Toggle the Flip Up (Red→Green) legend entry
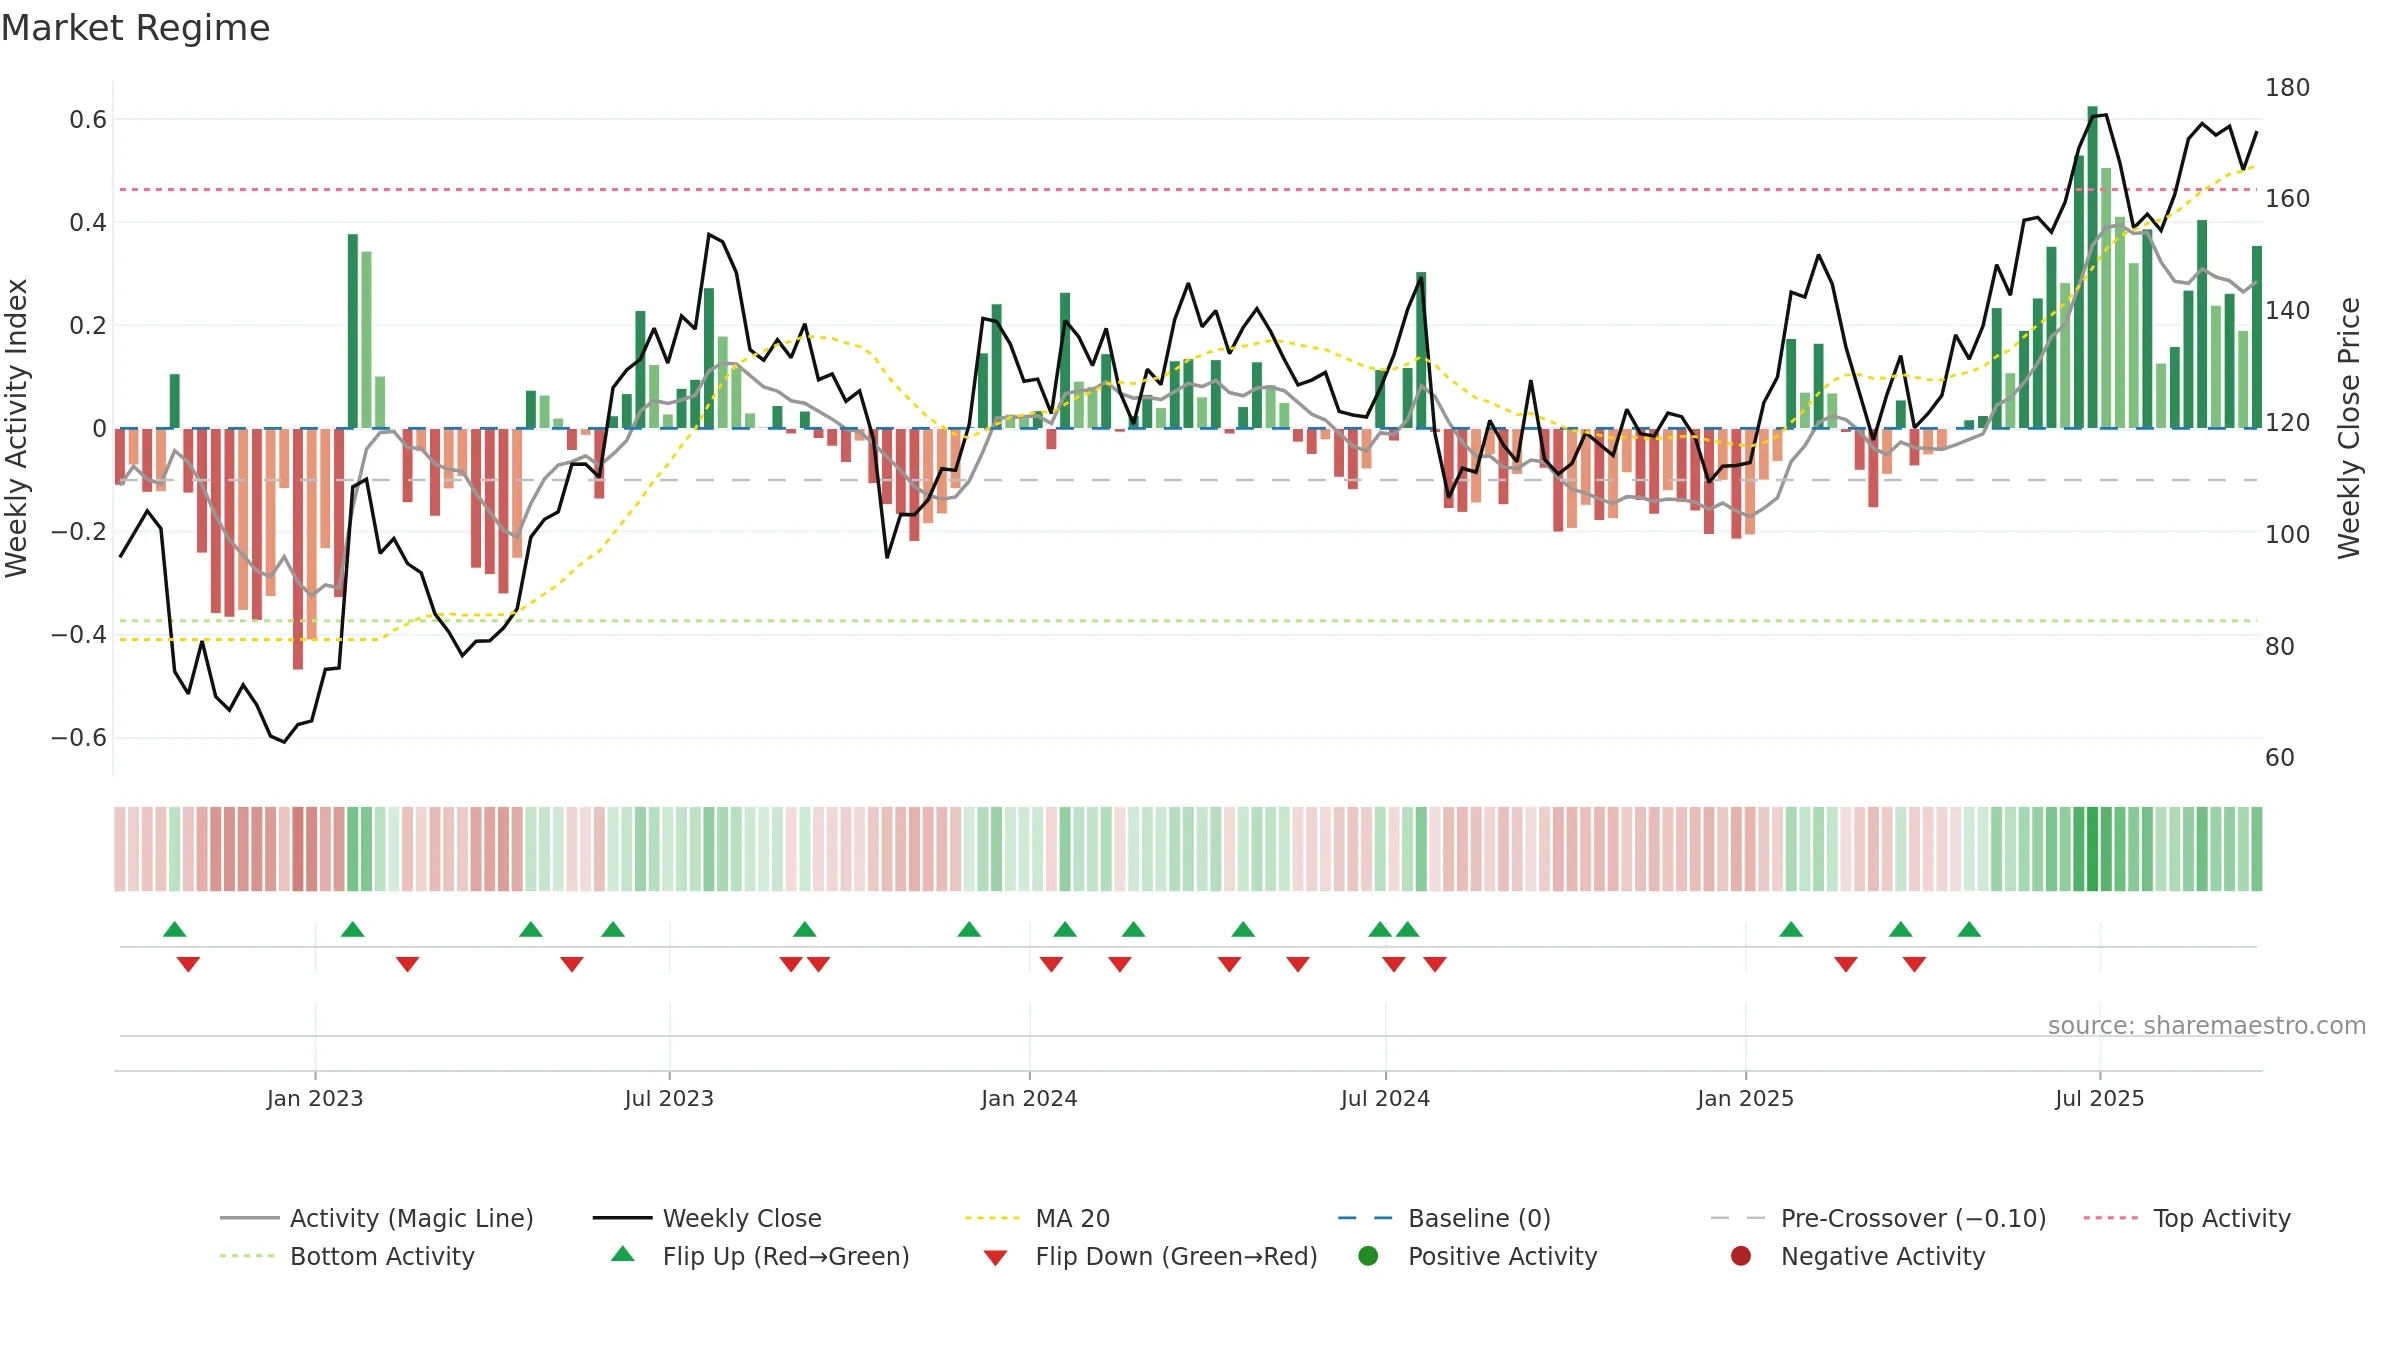 click(760, 1256)
